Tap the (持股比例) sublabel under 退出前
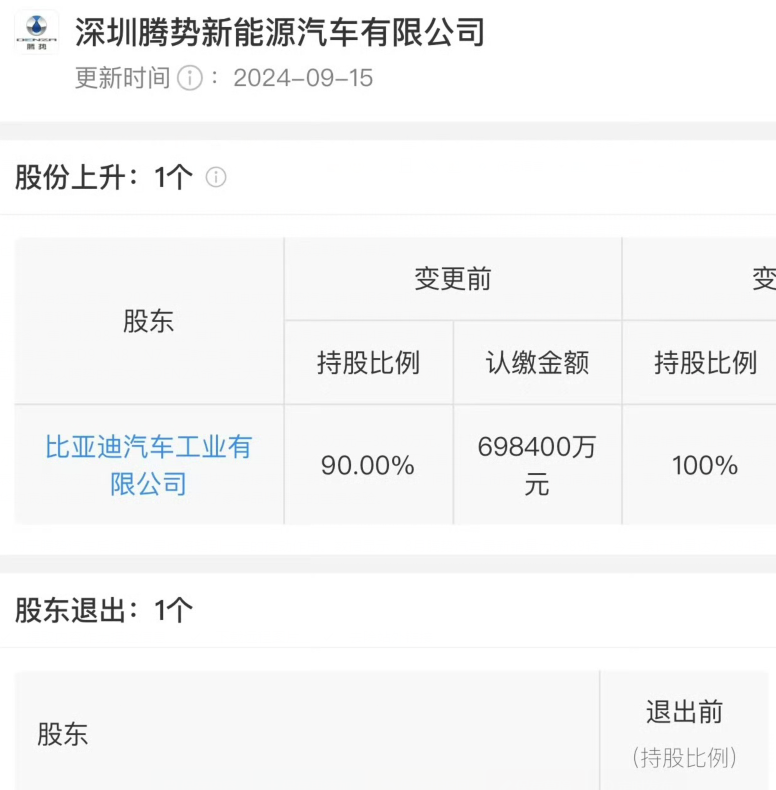776x790 pixels. click(x=684, y=757)
